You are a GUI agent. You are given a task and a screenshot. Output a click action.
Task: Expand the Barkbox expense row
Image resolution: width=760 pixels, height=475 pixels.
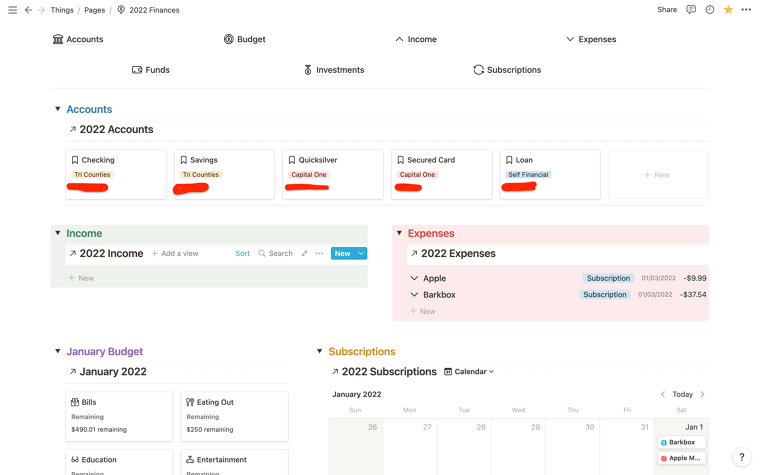point(415,295)
